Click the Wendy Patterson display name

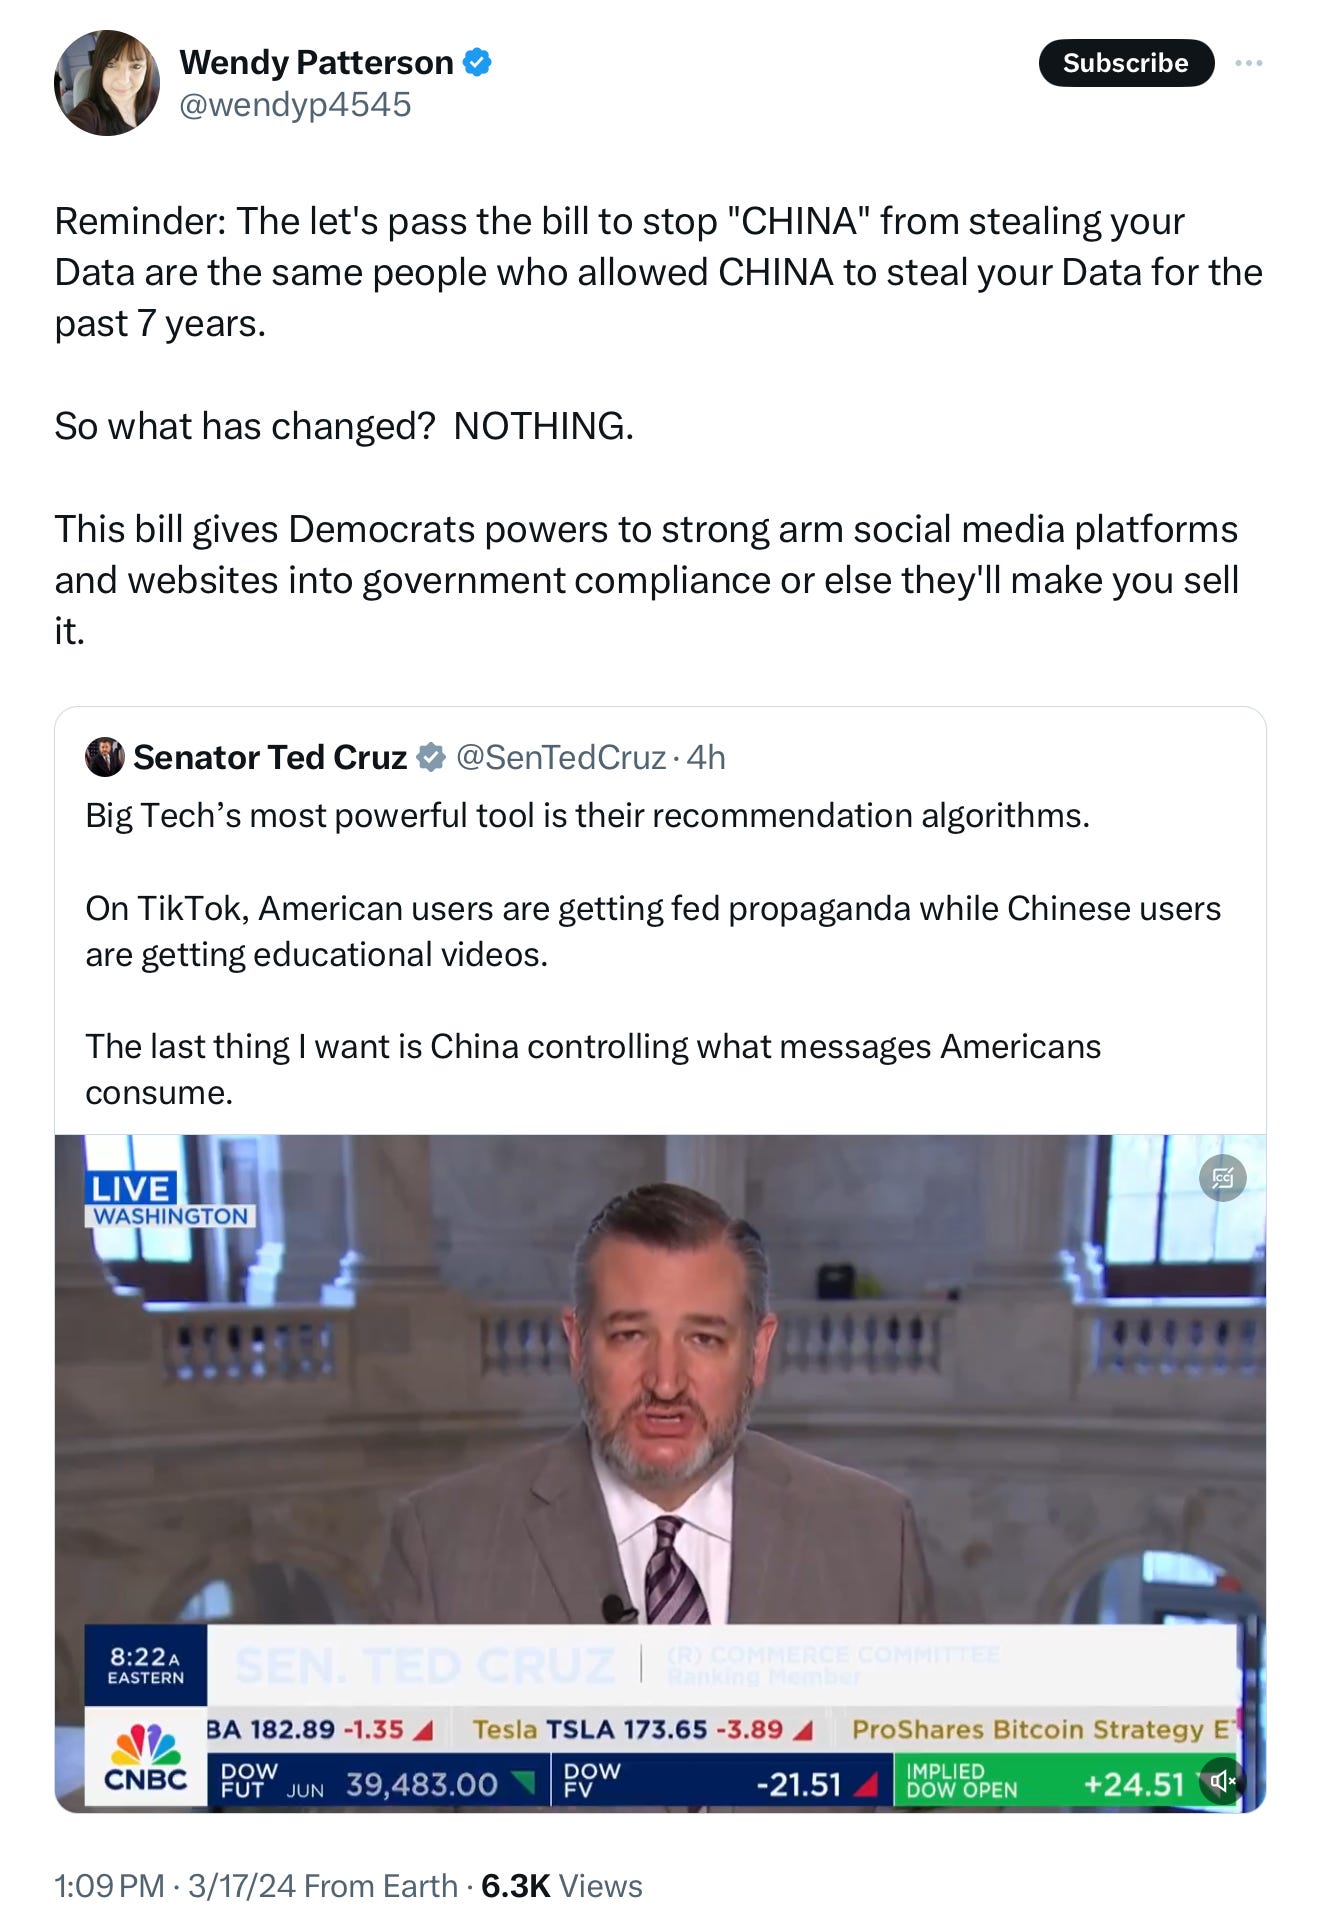[316, 62]
